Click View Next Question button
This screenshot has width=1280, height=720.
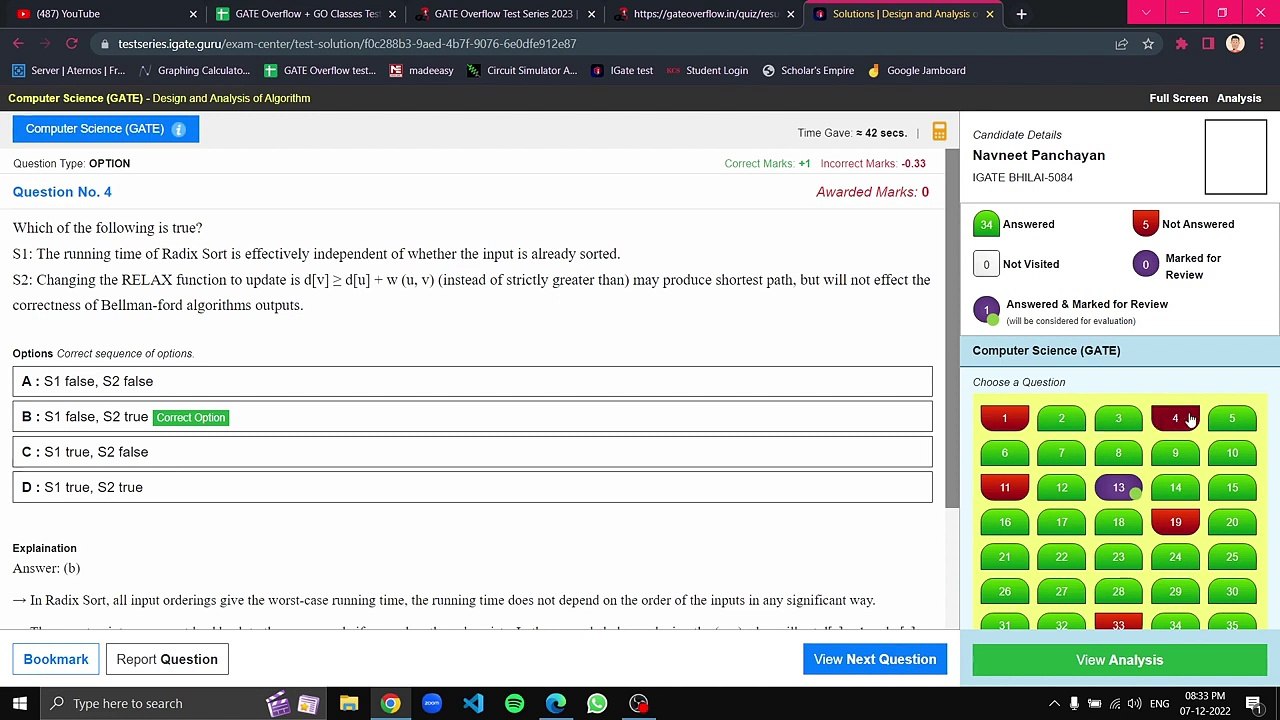coord(875,659)
